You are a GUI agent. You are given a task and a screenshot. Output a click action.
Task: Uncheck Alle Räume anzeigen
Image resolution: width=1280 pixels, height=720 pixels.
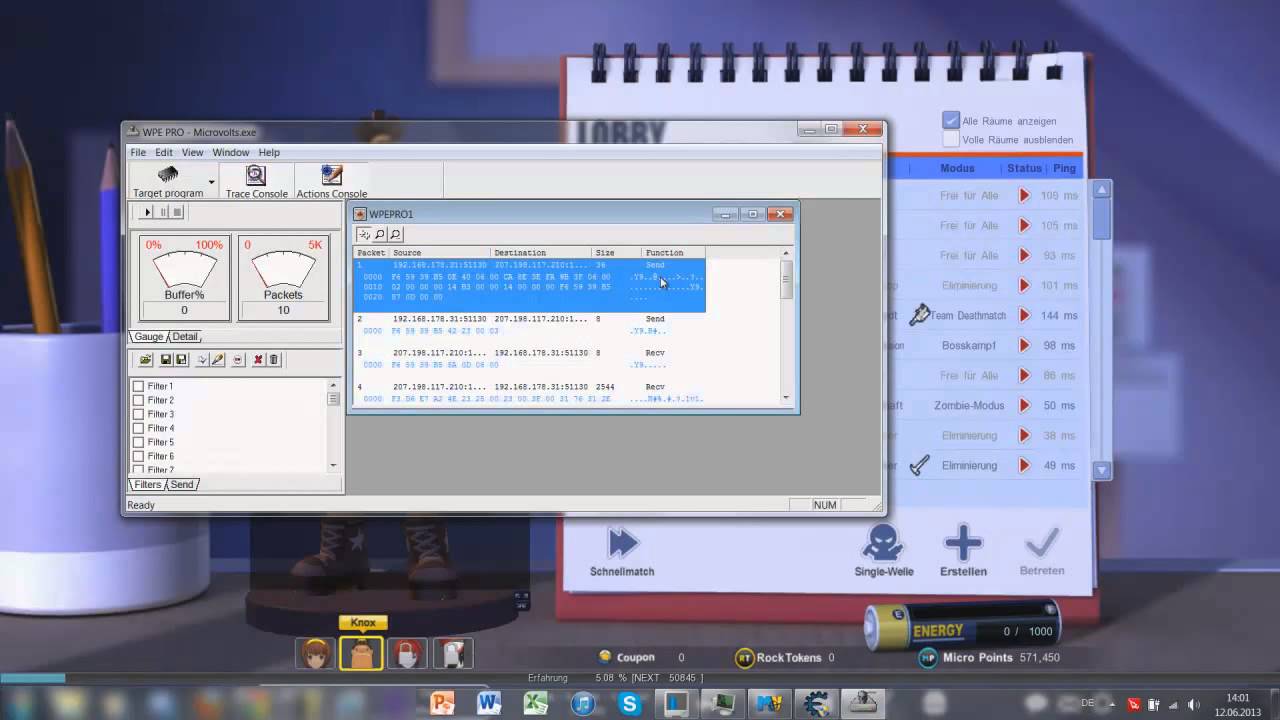pyautogui.click(x=951, y=120)
